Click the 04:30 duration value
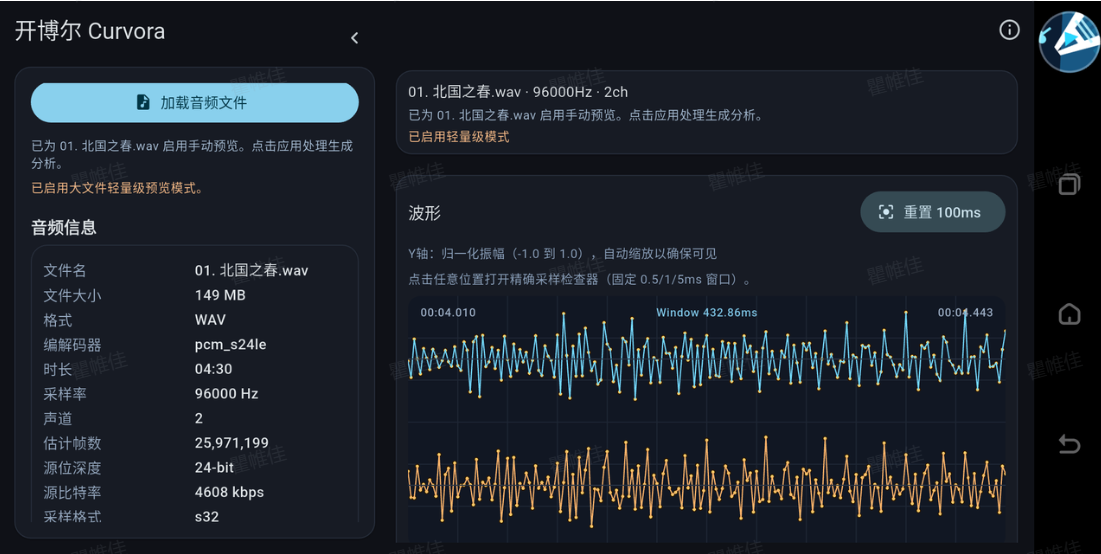Viewport: 1101px width, 554px height. 213,369
